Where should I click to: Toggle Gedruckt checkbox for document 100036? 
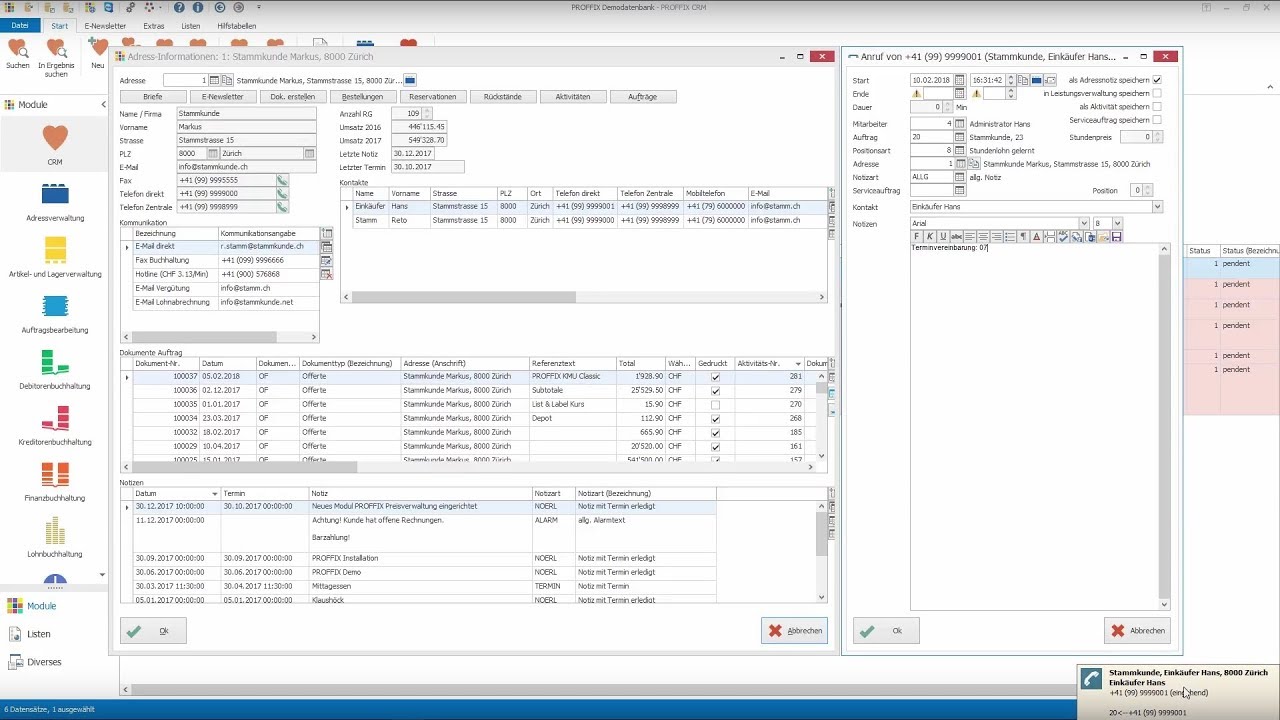click(715, 391)
